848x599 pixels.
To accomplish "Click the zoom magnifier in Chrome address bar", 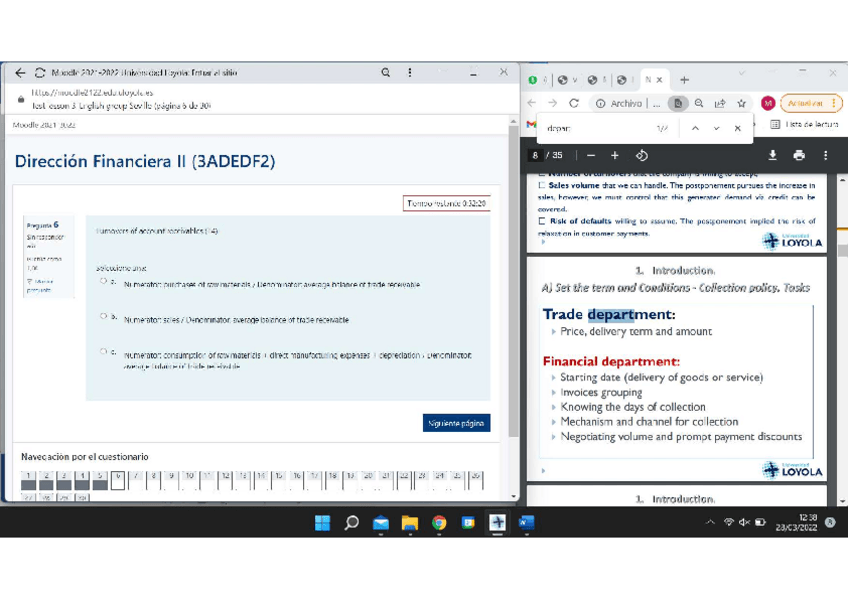I will coord(699,103).
